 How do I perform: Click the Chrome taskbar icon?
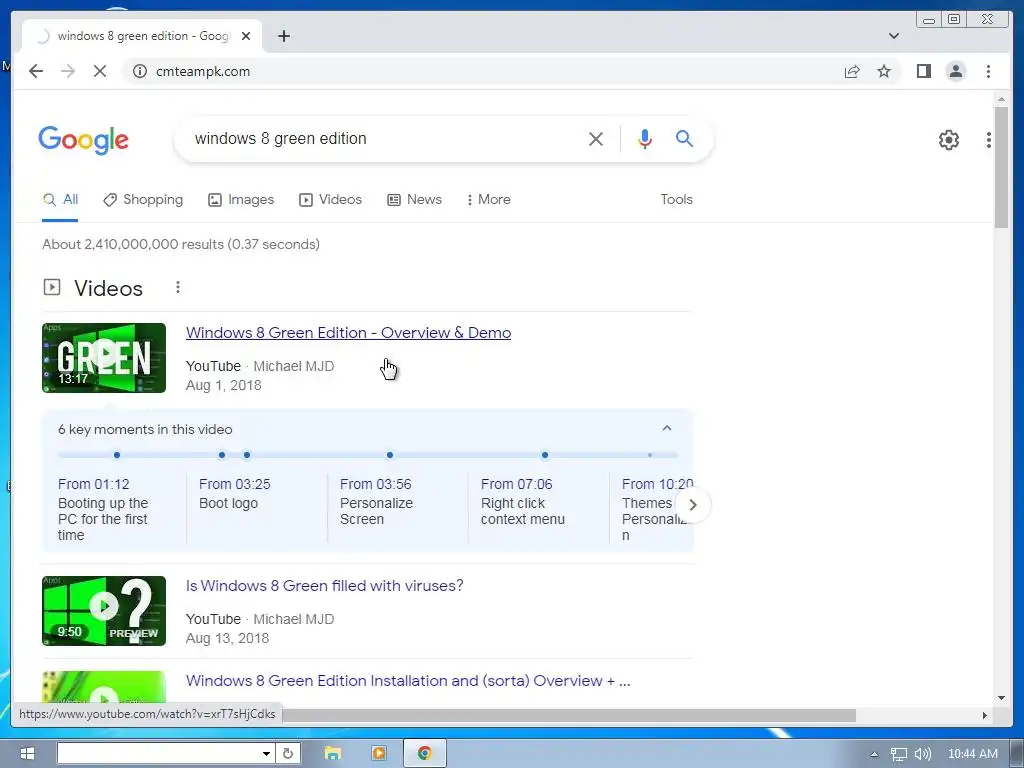coord(424,754)
